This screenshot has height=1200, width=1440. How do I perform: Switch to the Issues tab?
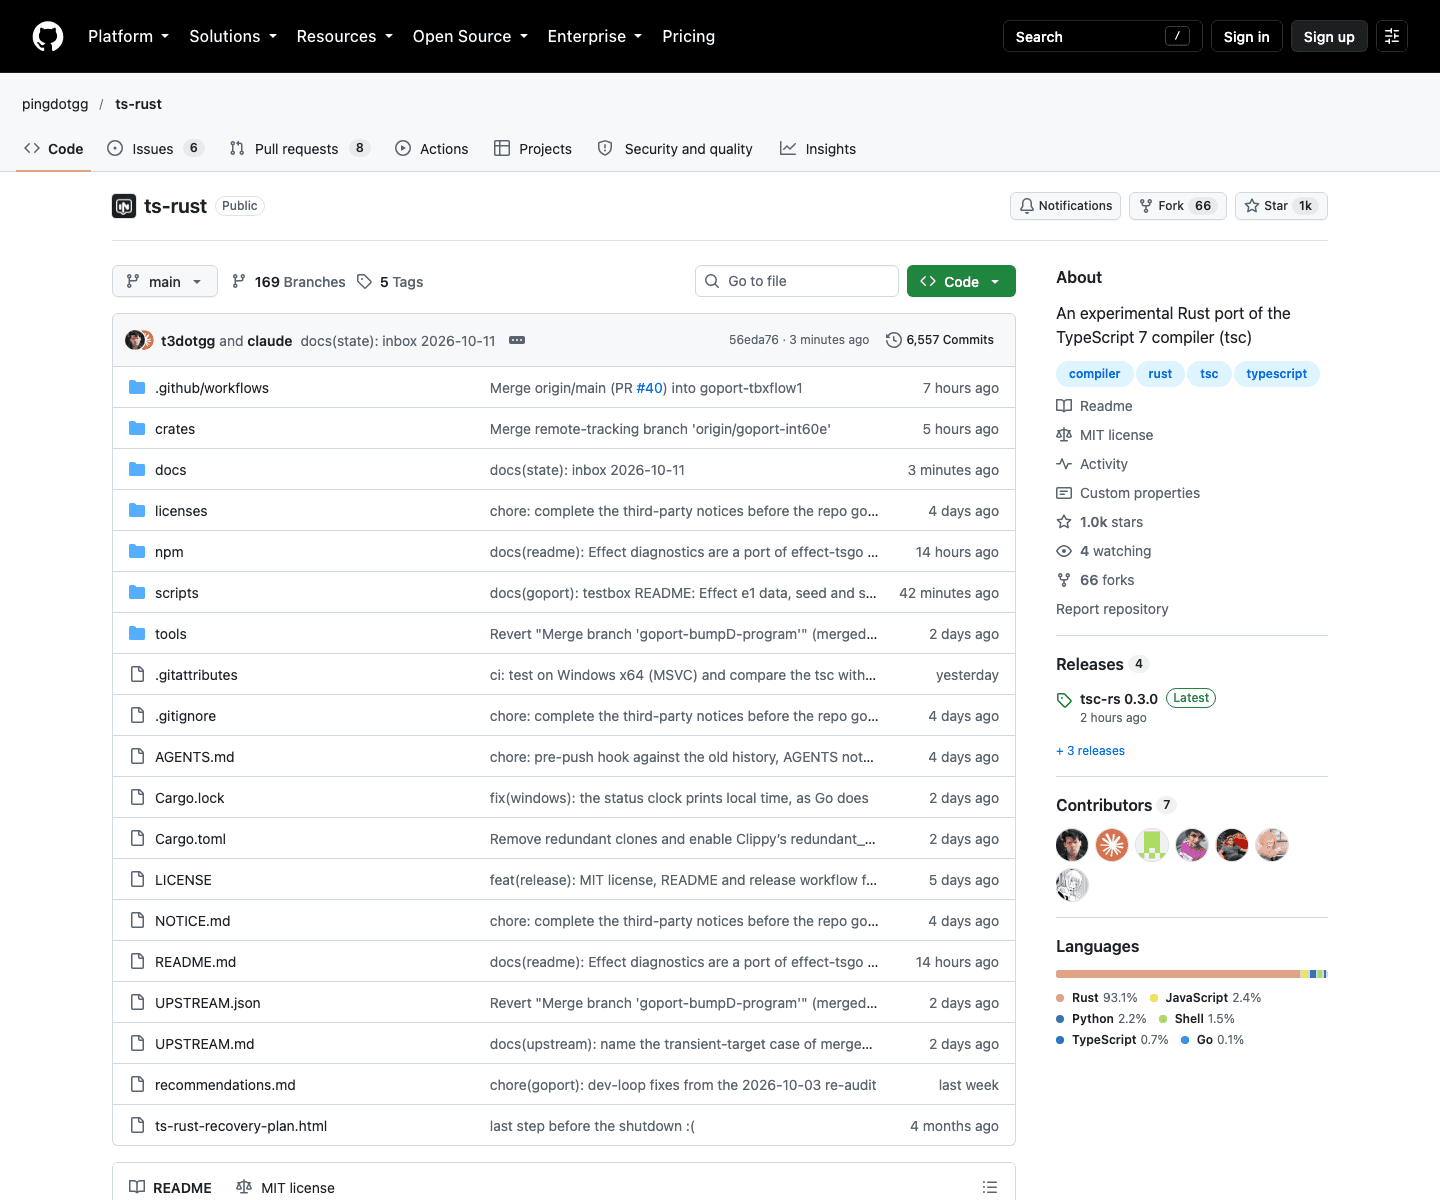(155, 149)
